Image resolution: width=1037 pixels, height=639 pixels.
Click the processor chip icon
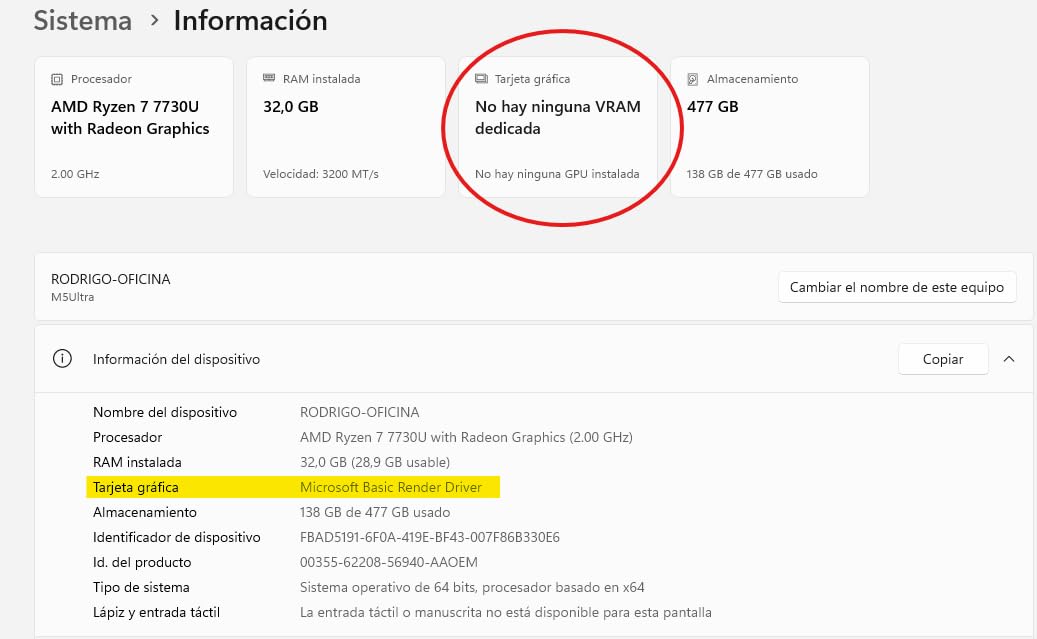pyautogui.click(x=57, y=79)
